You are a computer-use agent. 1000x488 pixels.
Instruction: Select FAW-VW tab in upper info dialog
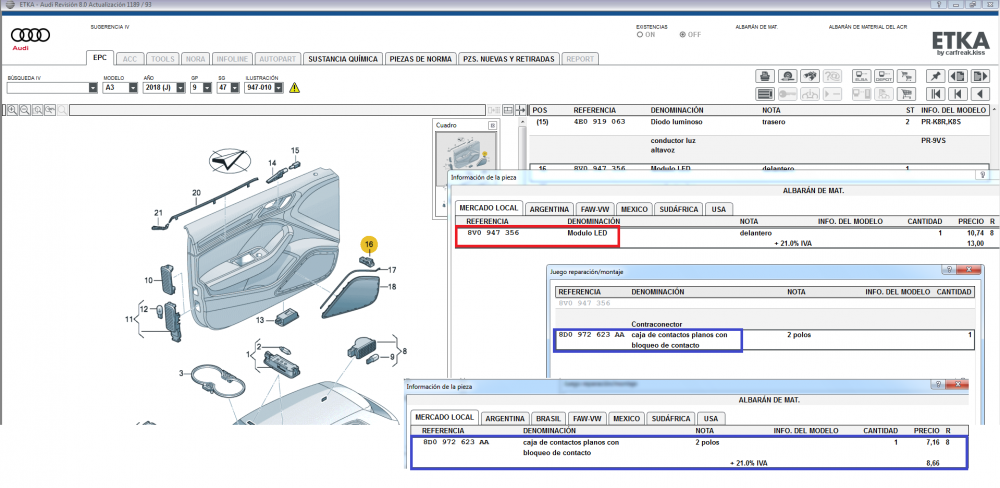coord(594,209)
